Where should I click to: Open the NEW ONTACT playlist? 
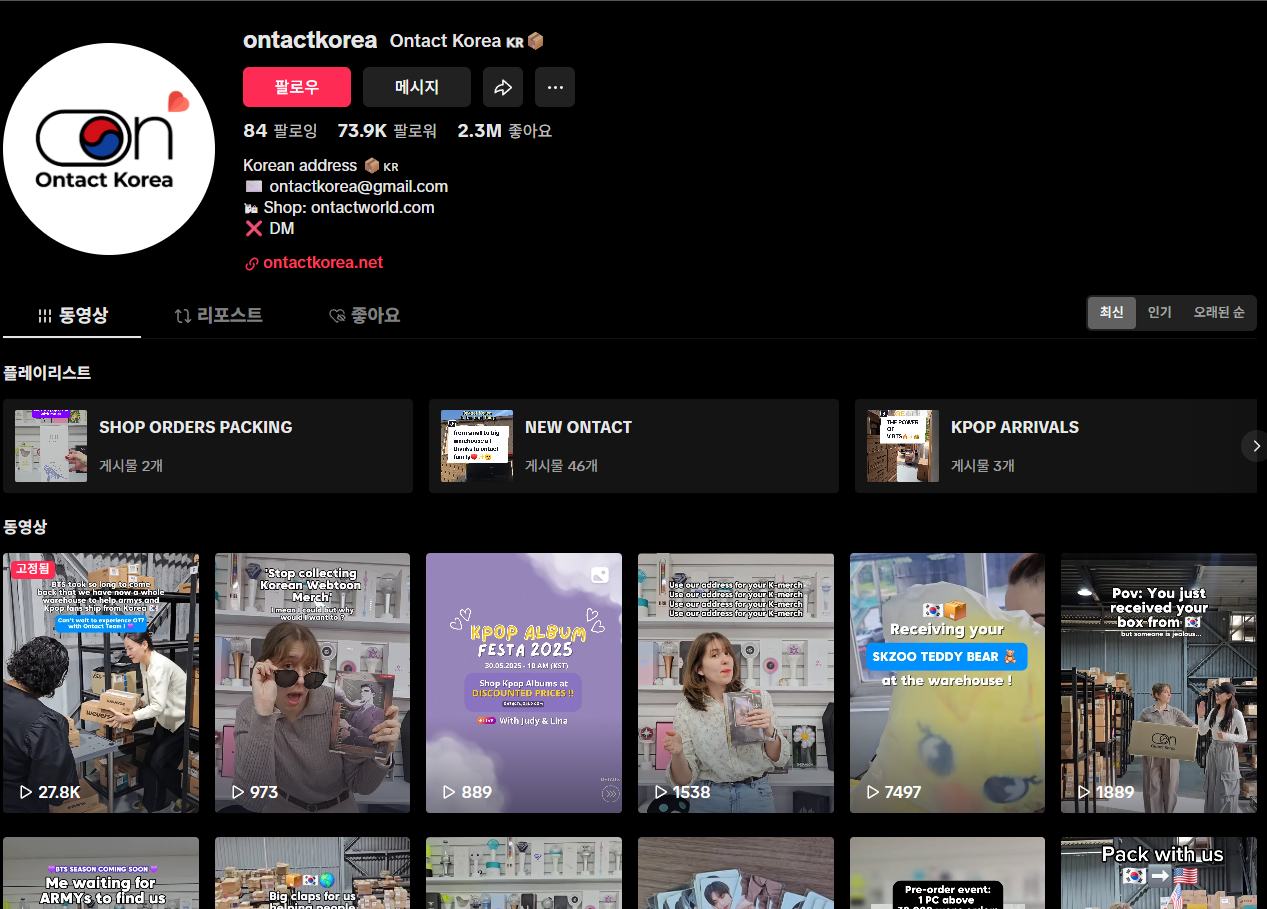click(633, 446)
